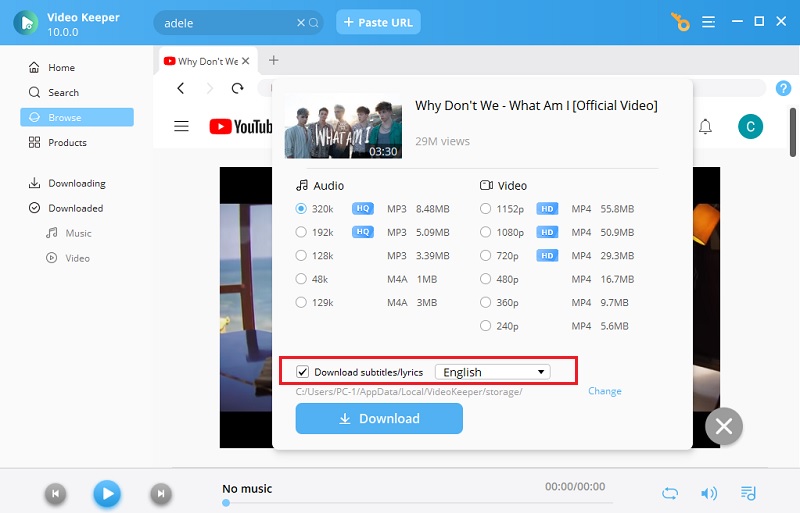Open the blue help question icon

[783, 88]
